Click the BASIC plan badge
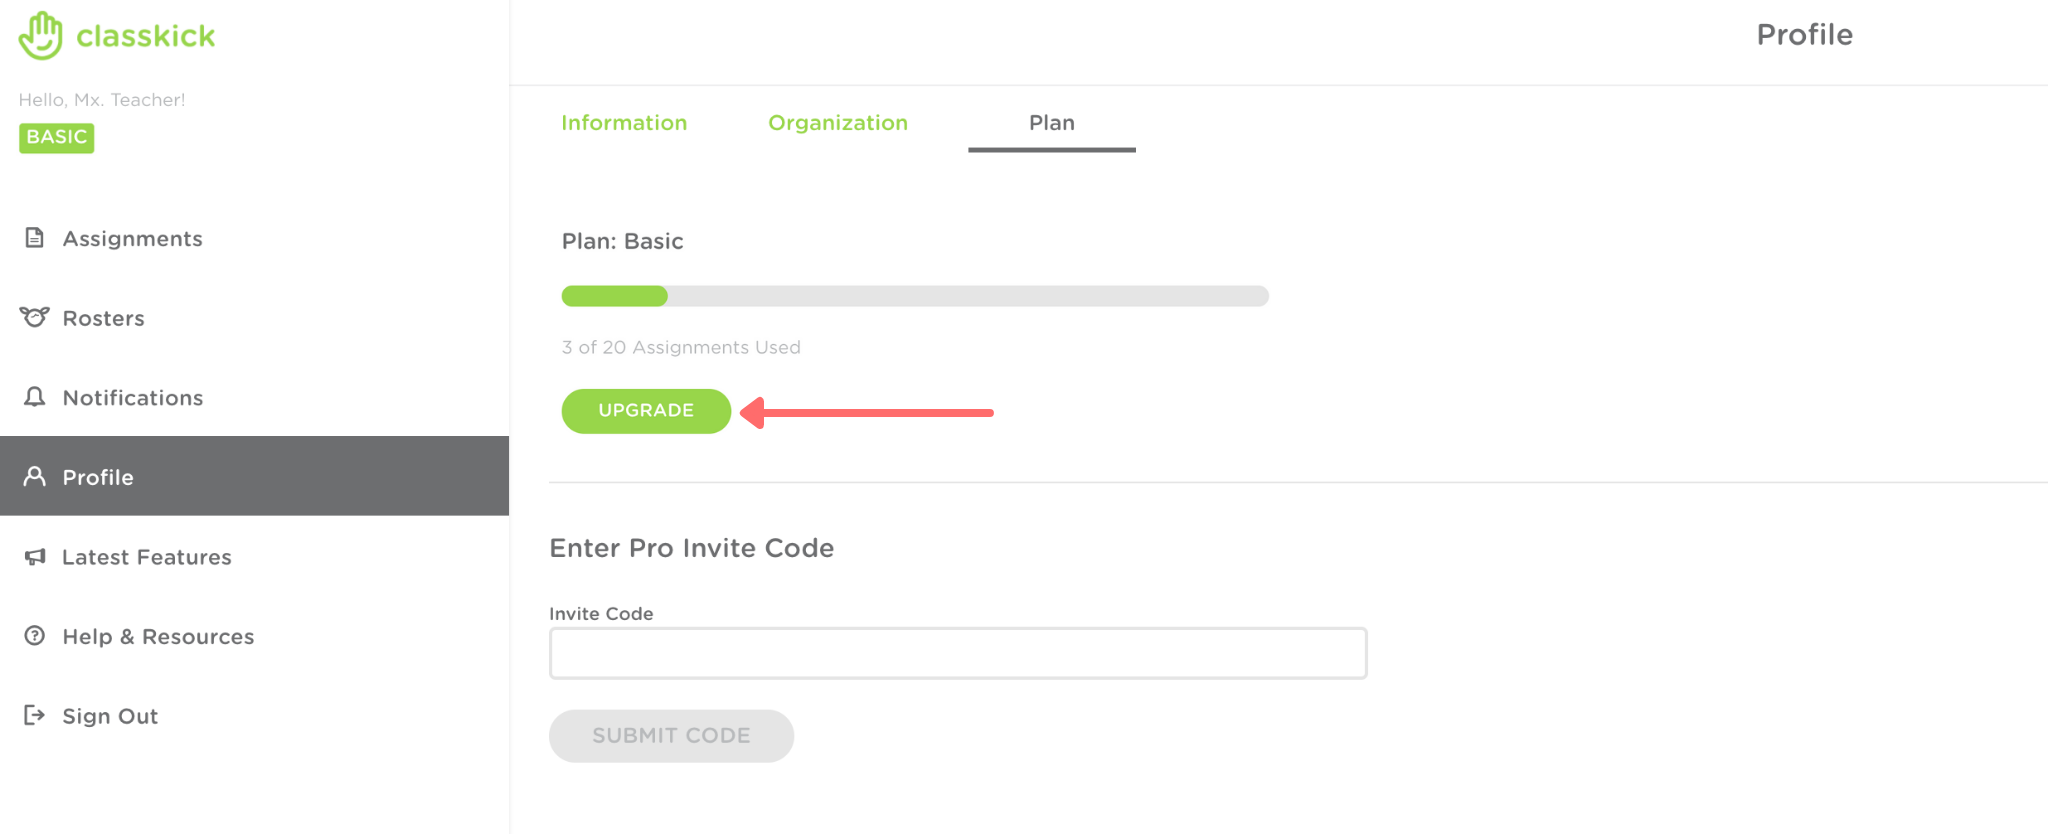This screenshot has height=834, width=2048. pos(57,137)
